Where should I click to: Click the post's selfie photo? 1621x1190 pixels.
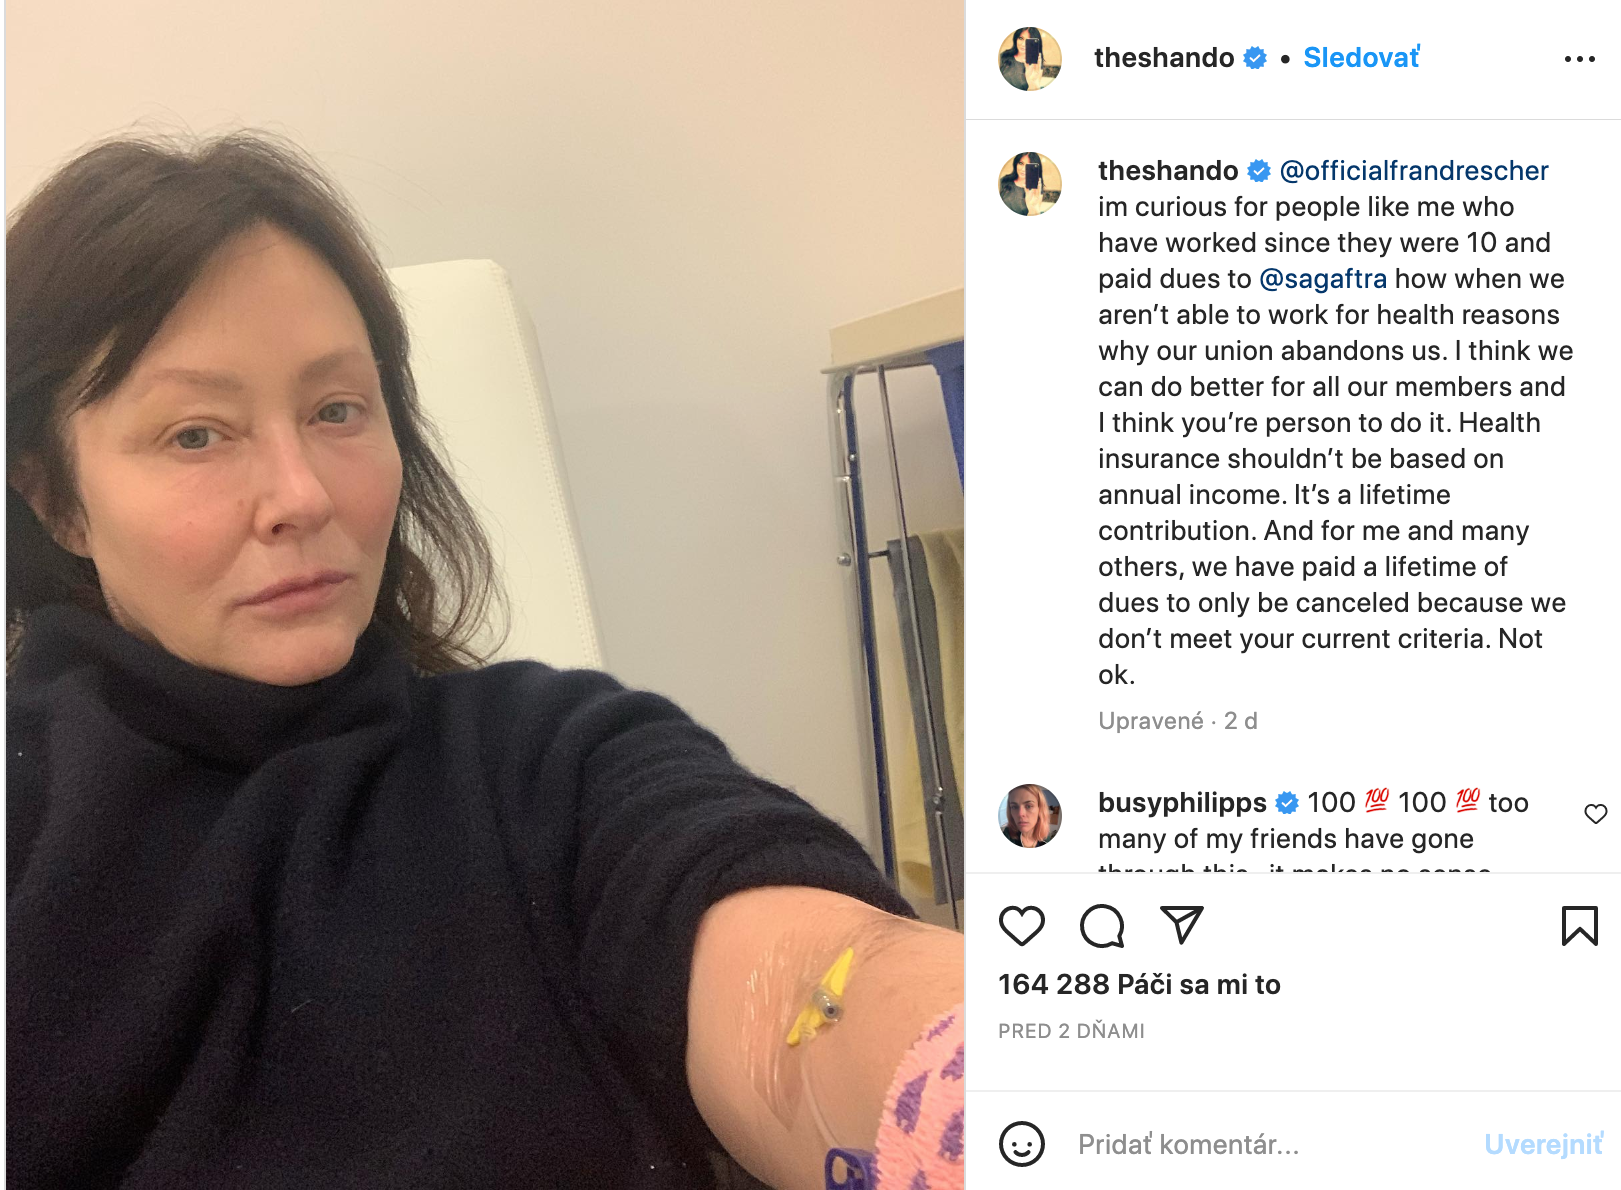coord(485,595)
